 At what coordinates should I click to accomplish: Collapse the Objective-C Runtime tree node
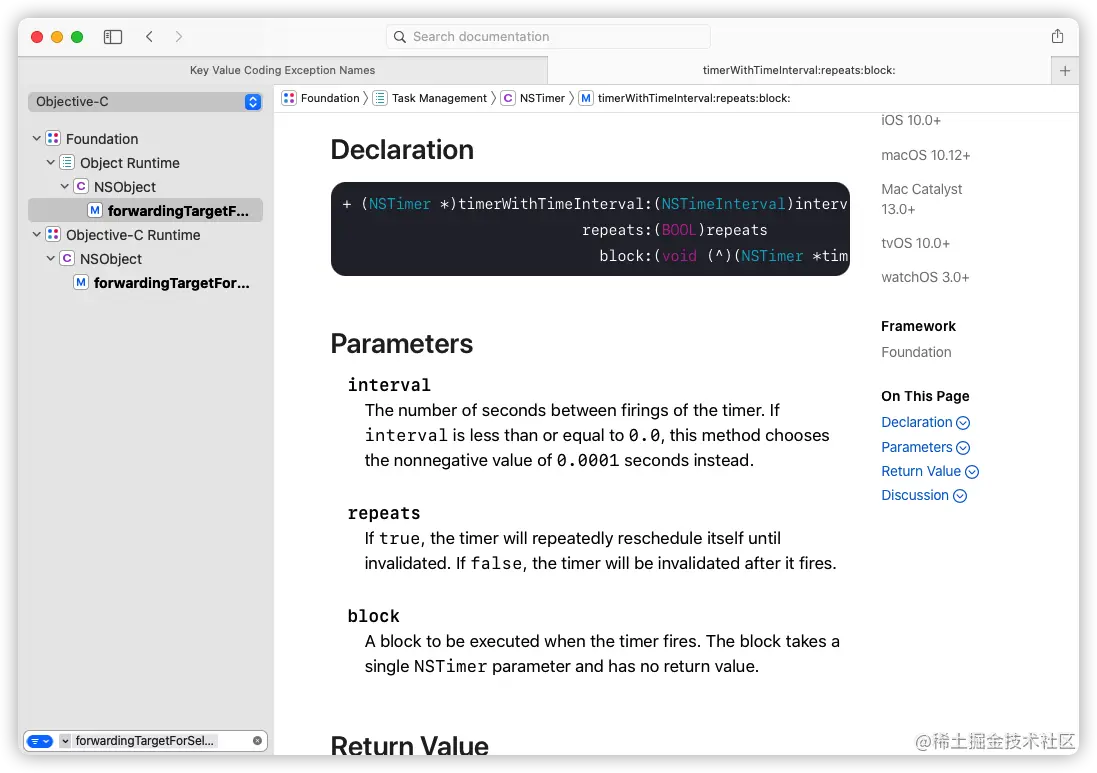point(36,235)
